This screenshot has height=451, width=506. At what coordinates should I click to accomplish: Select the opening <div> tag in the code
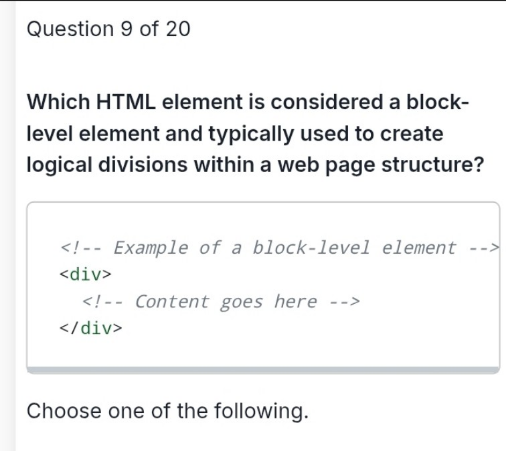click(x=85, y=275)
